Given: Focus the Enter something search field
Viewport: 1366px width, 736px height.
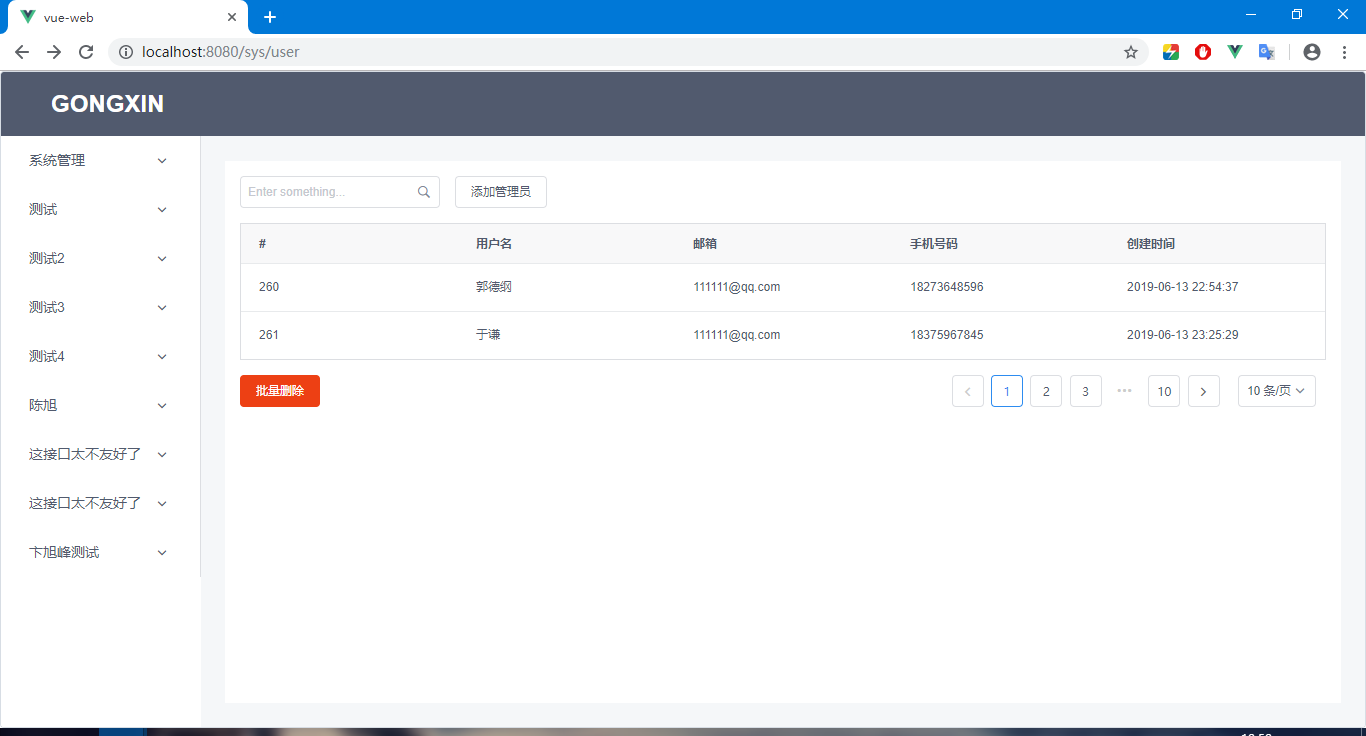Looking at the screenshot, I should (340, 192).
